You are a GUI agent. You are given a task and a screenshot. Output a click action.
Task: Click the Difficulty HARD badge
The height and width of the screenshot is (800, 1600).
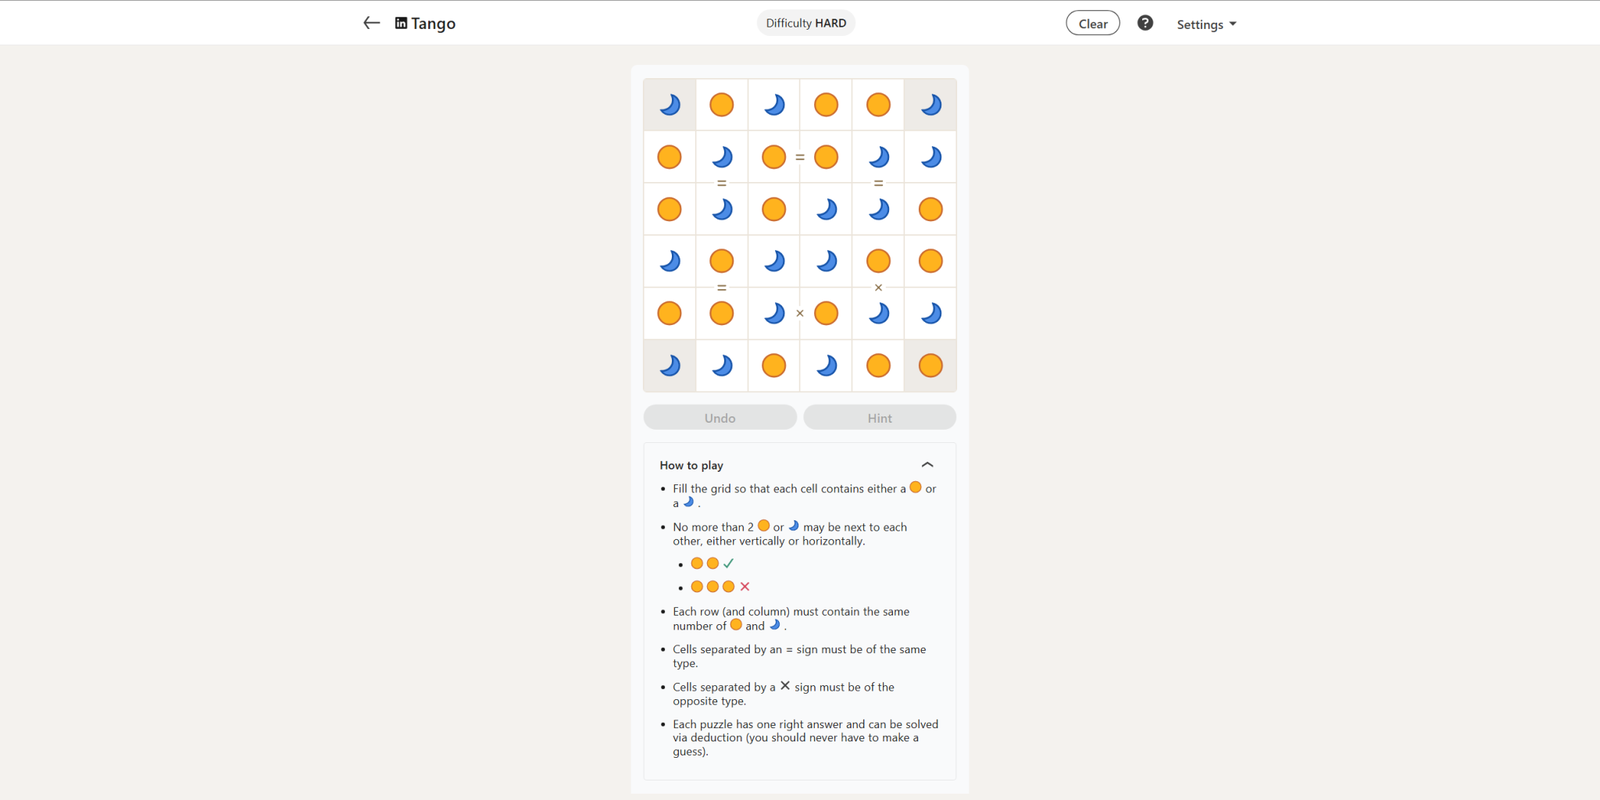pos(806,23)
